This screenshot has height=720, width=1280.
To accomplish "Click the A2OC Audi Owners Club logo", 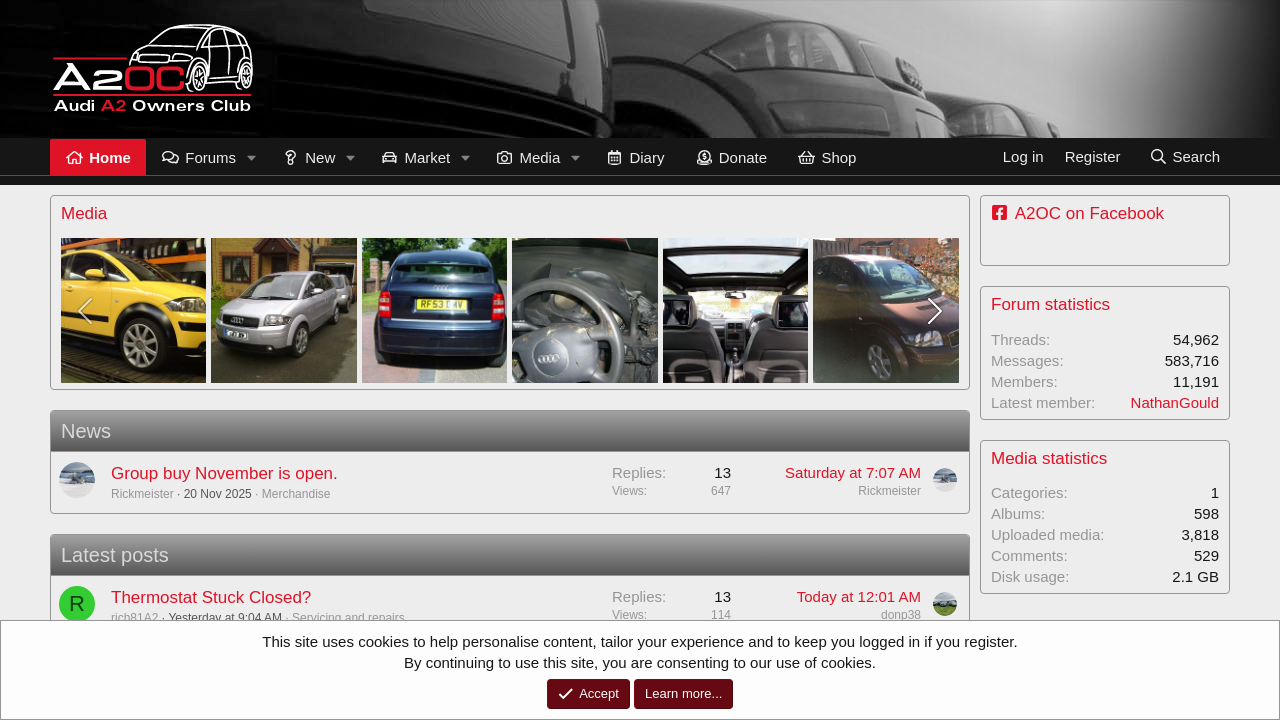I will [x=153, y=68].
